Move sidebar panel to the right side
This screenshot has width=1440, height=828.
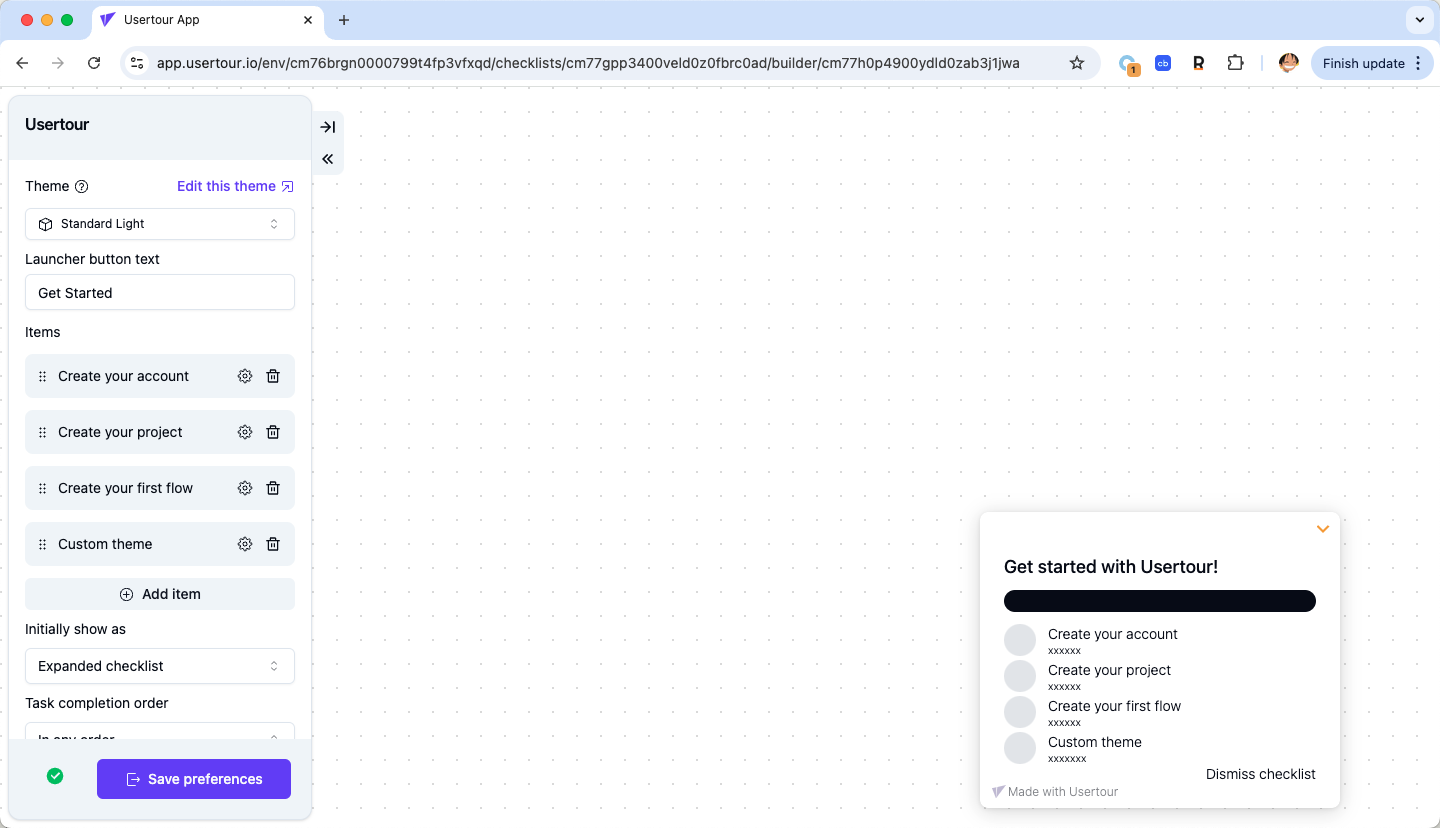tap(327, 127)
